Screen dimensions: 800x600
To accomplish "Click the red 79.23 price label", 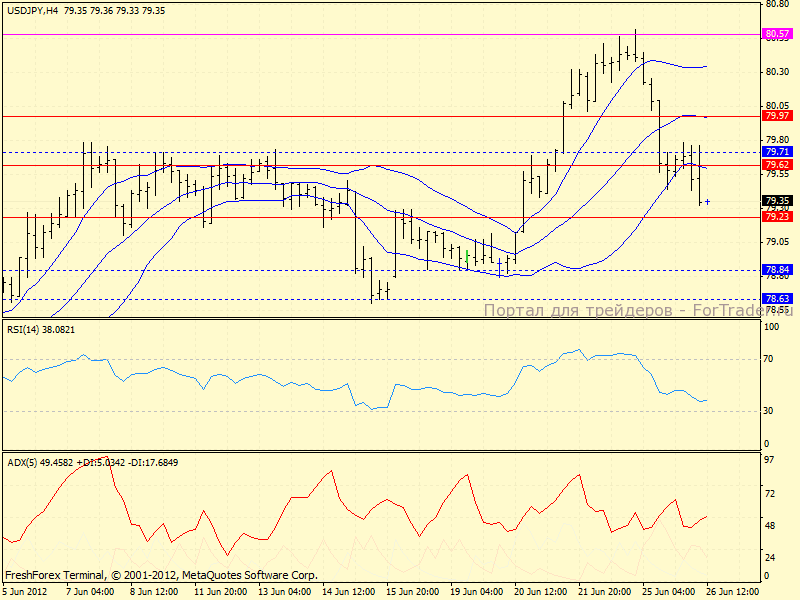I will point(777,217).
